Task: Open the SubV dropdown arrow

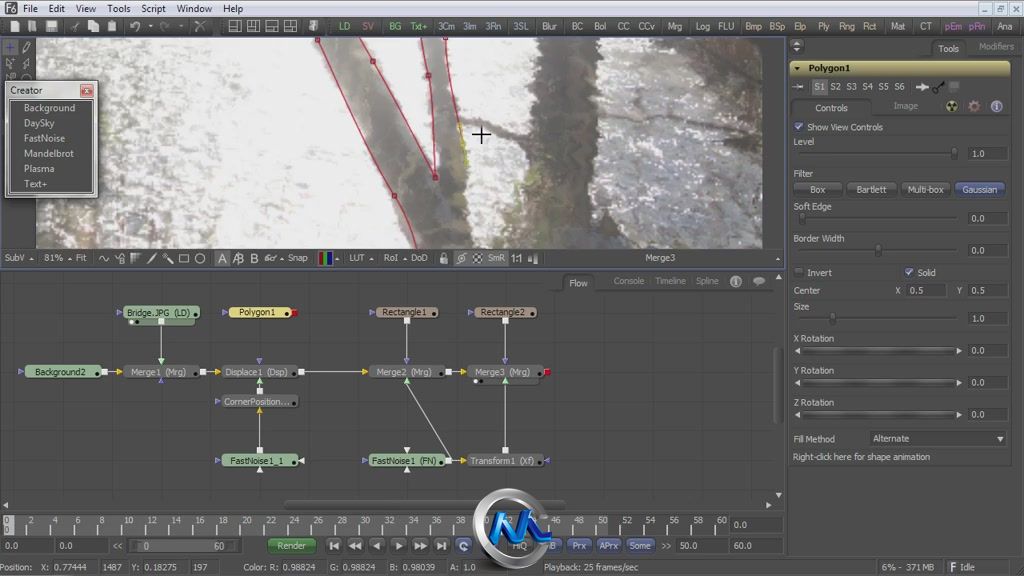Action: 31,259
